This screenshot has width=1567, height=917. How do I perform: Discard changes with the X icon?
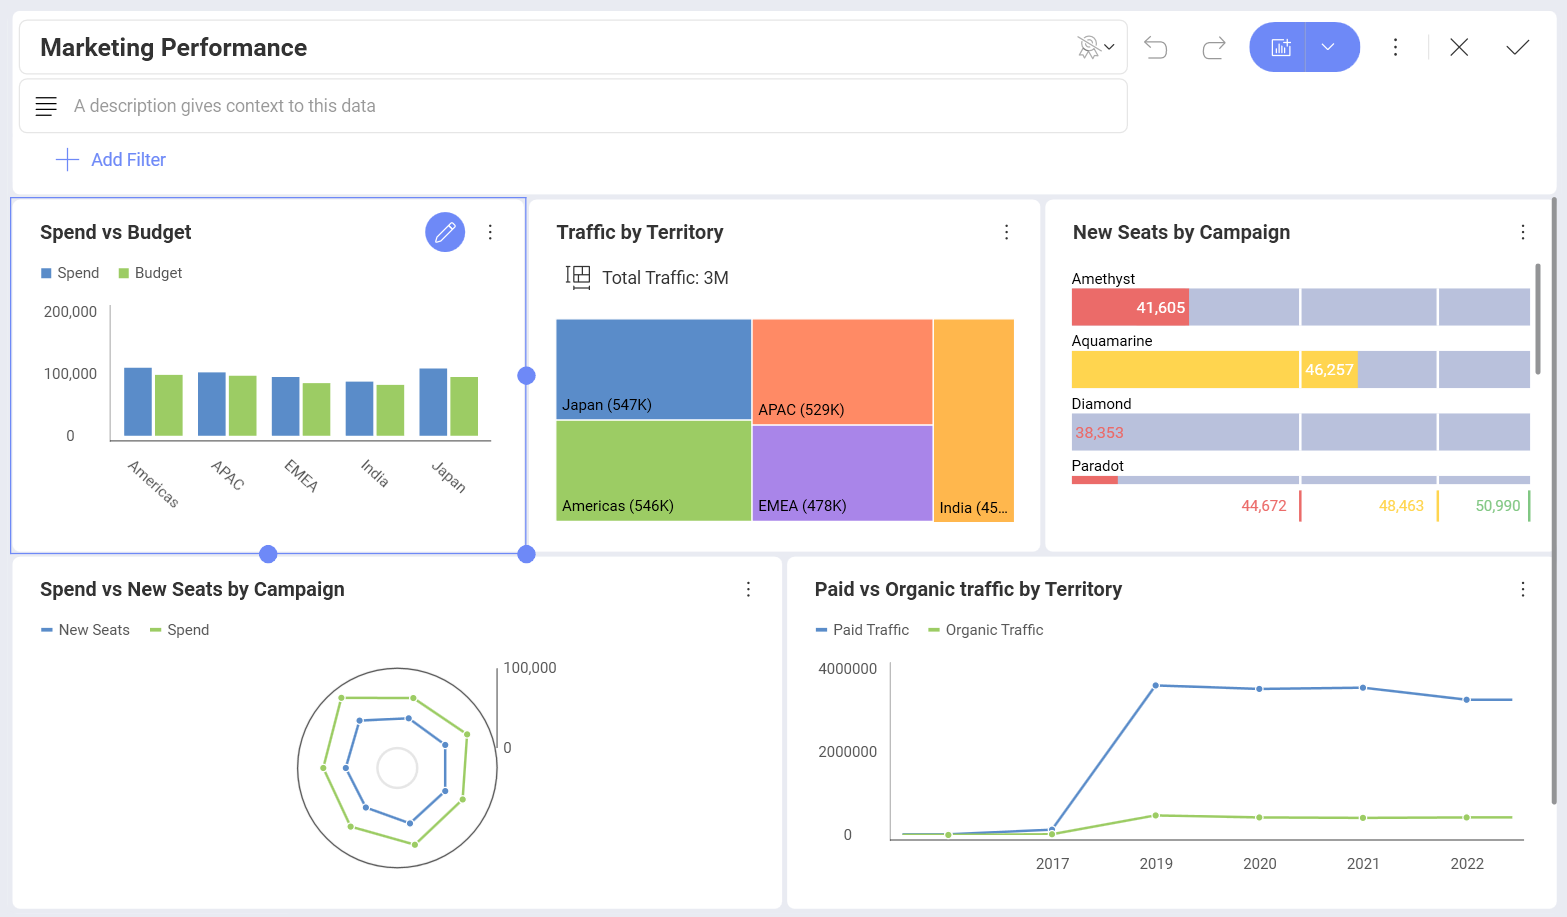click(x=1459, y=47)
